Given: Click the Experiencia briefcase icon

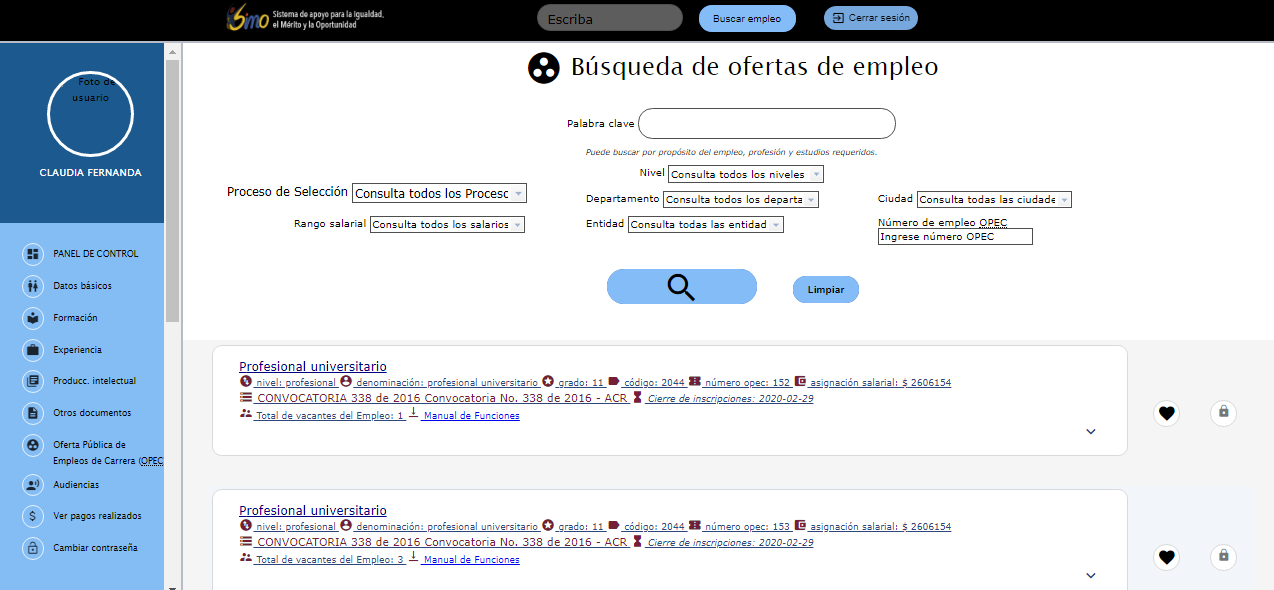Looking at the screenshot, I should [x=33, y=350].
